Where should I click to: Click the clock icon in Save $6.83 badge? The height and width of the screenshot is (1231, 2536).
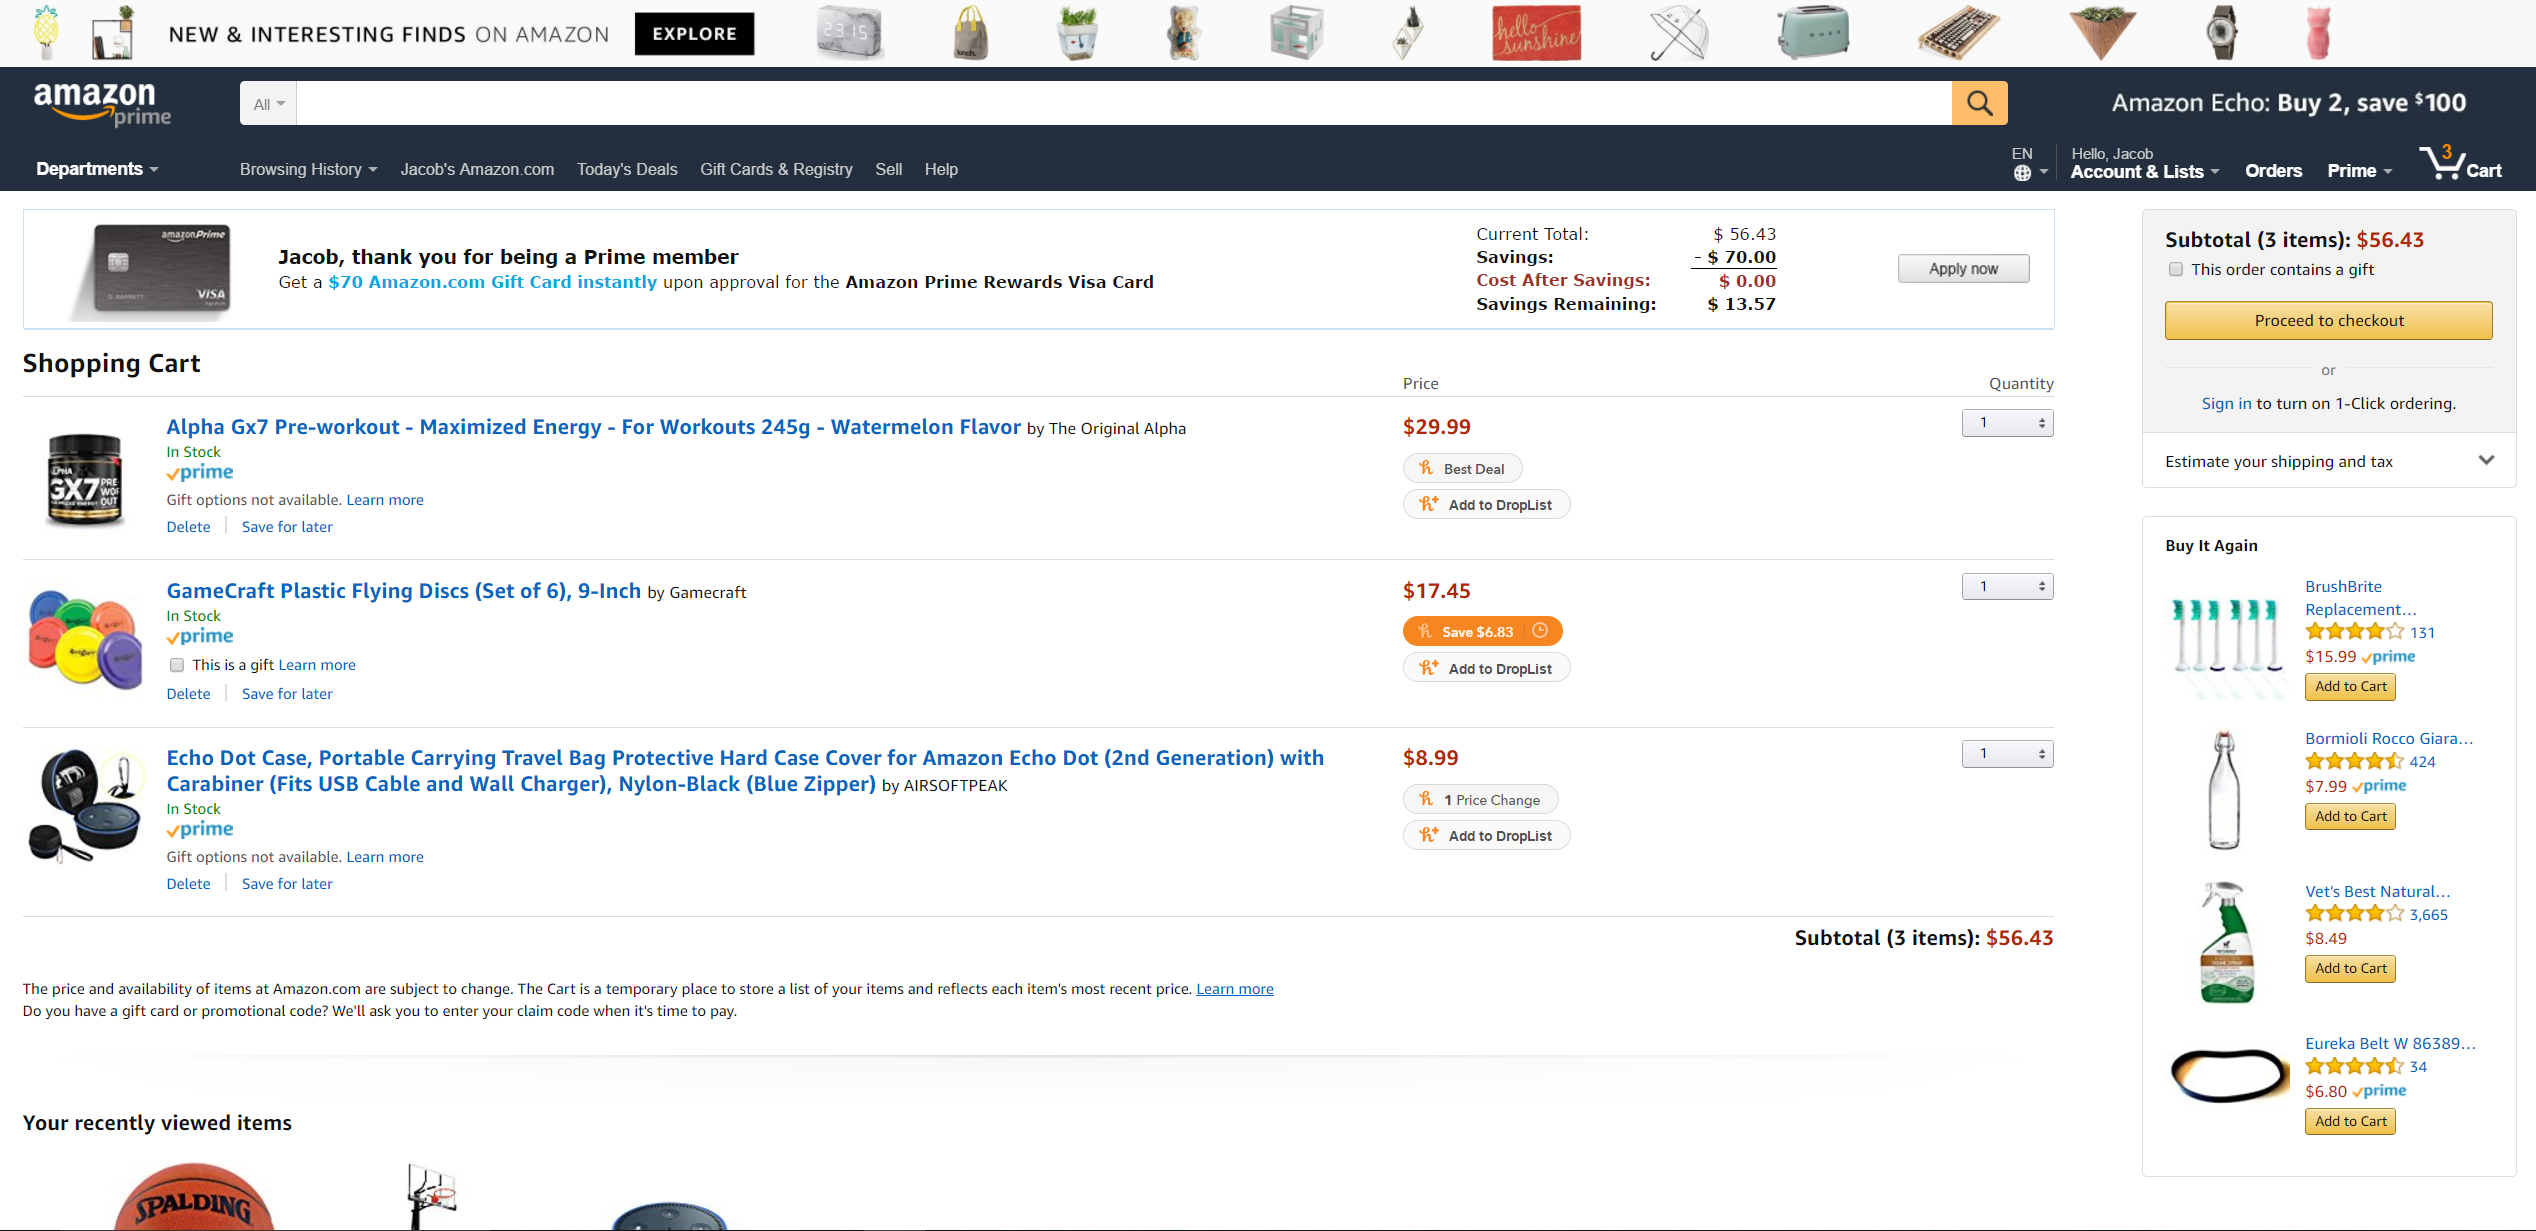point(1540,630)
